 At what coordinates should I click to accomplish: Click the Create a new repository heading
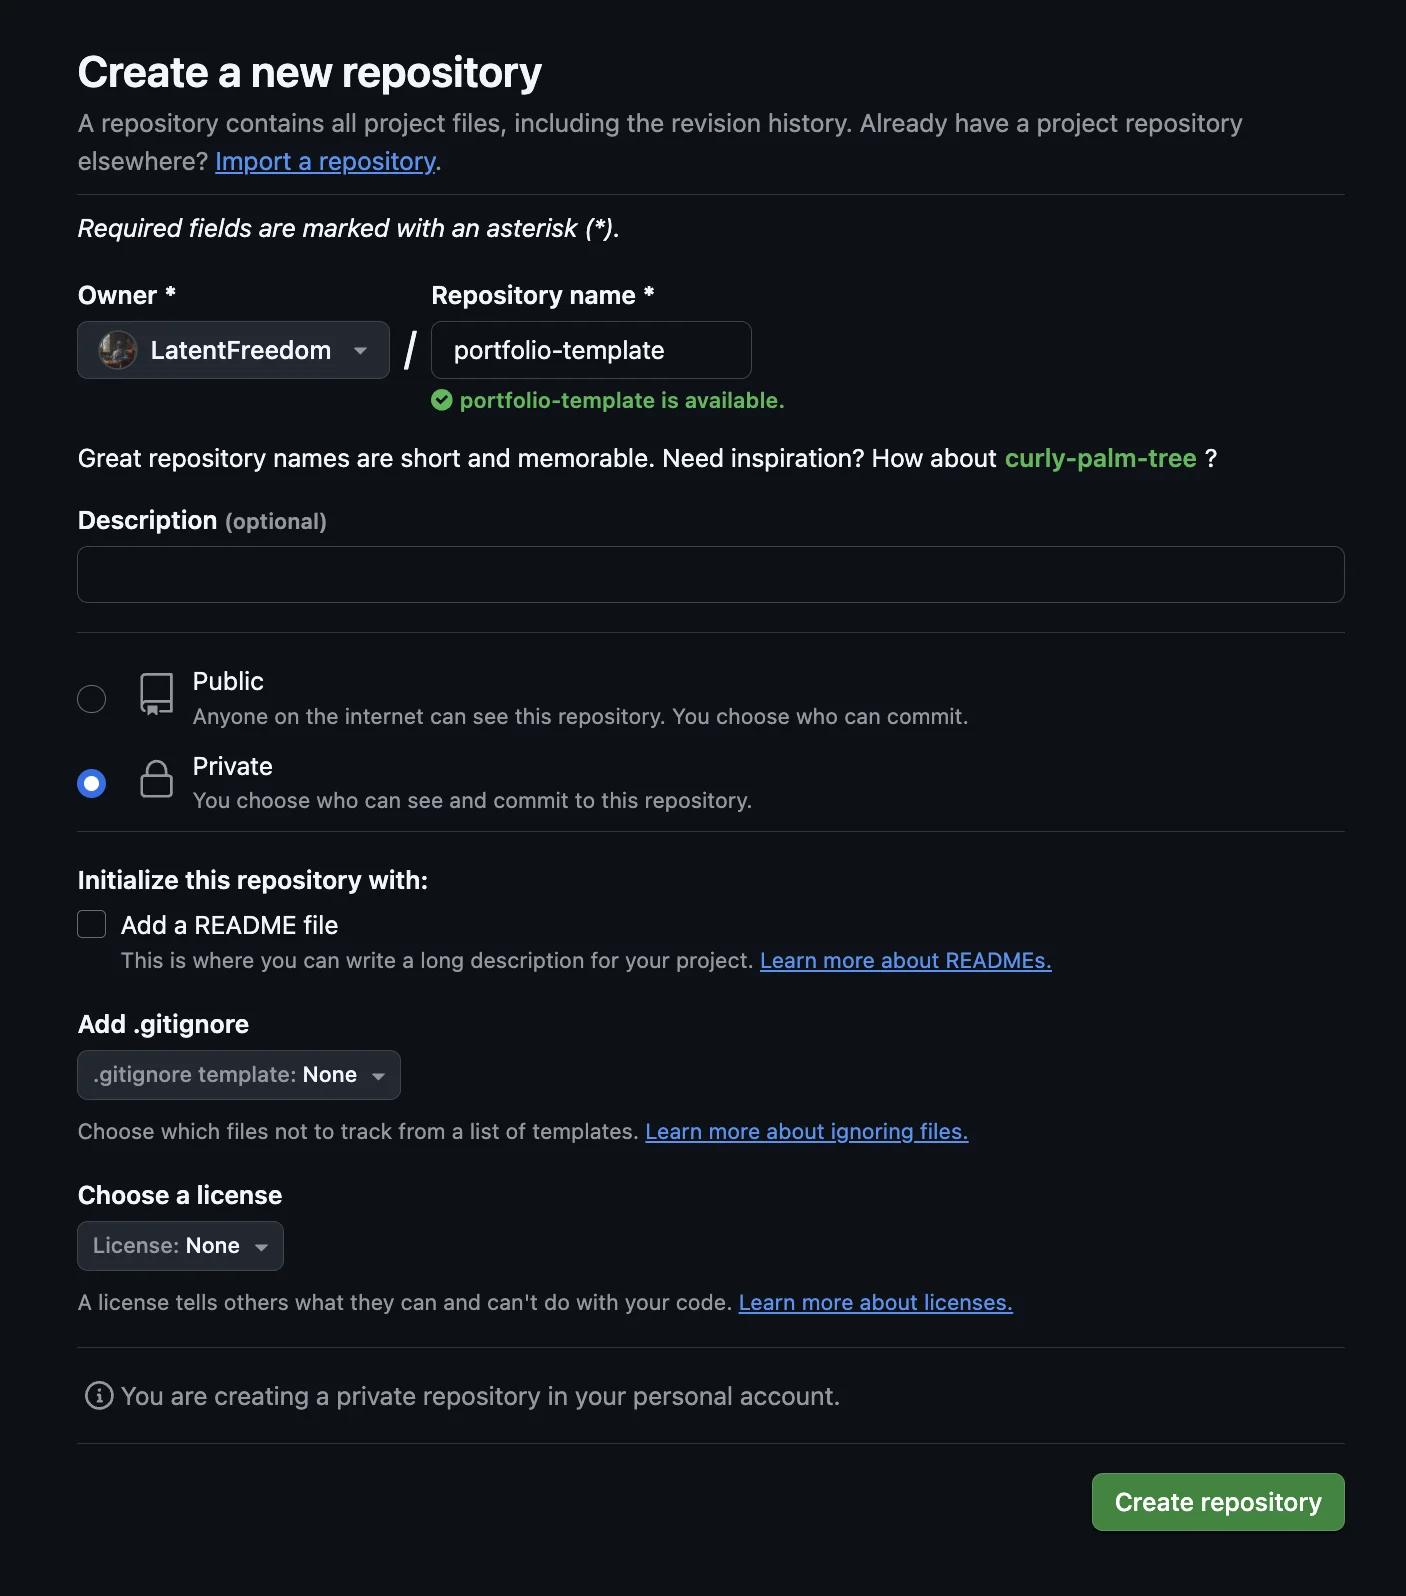coord(308,71)
